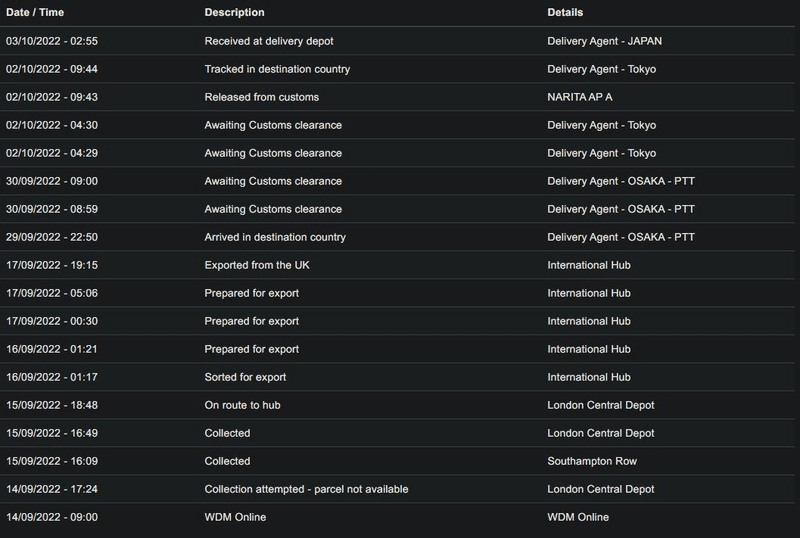Click the 15/09/2022 - 16:49 timestamp
Screen dimensions: 800x538
coord(52,433)
